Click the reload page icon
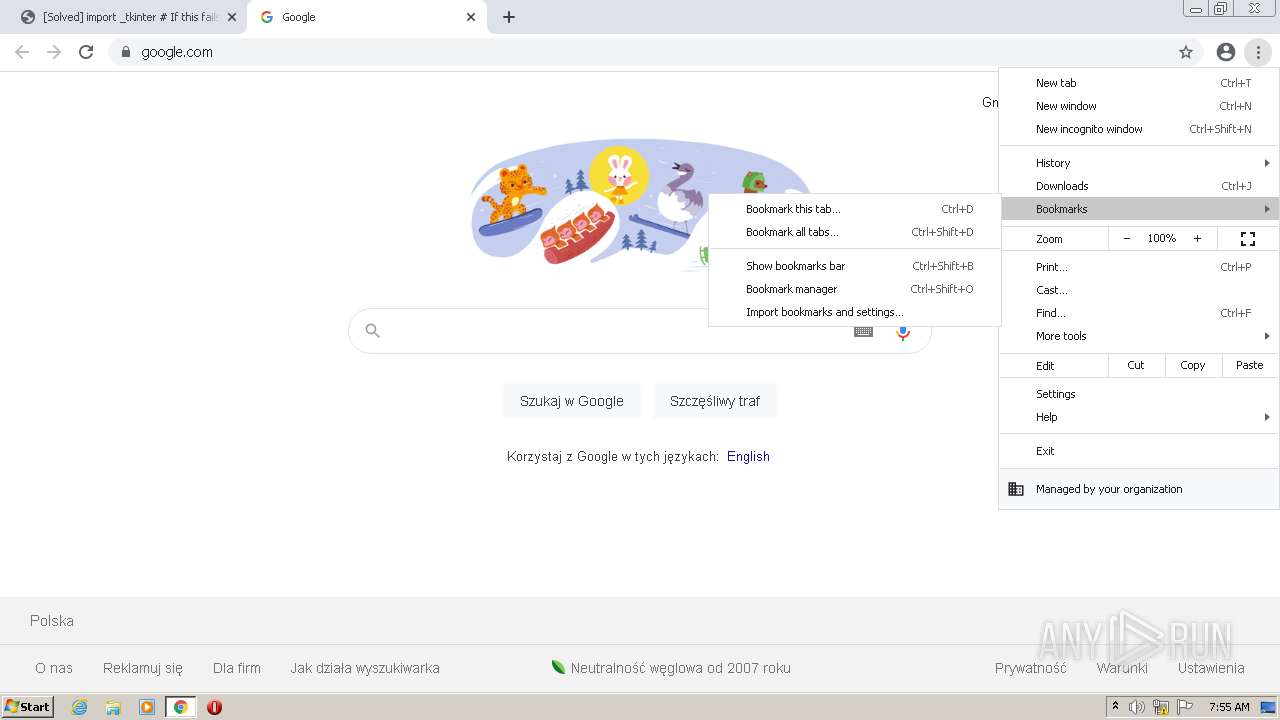1280x720 pixels. [86, 52]
